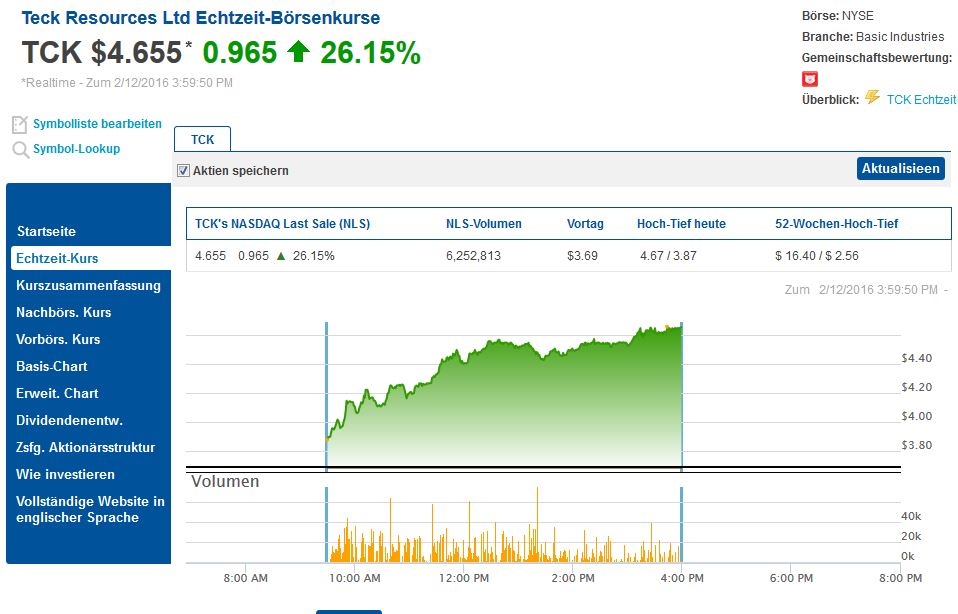
Task: Open Basis-Chart from sidebar
Action: click(x=52, y=366)
